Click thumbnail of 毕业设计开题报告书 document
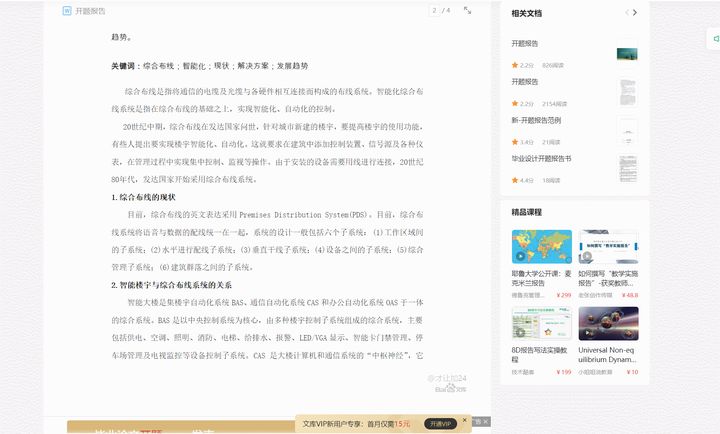The height and width of the screenshot is (434, 720). coord(628,169)
